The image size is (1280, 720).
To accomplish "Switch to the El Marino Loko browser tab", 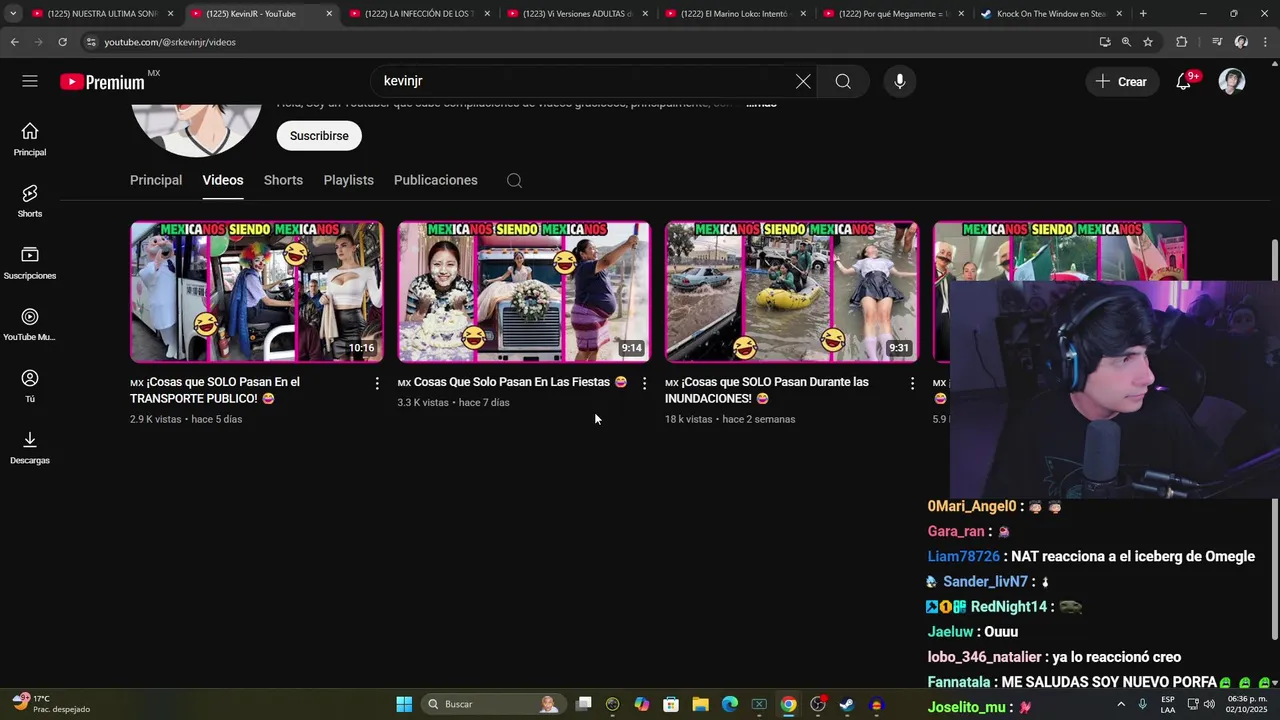I will pos(736,14).
